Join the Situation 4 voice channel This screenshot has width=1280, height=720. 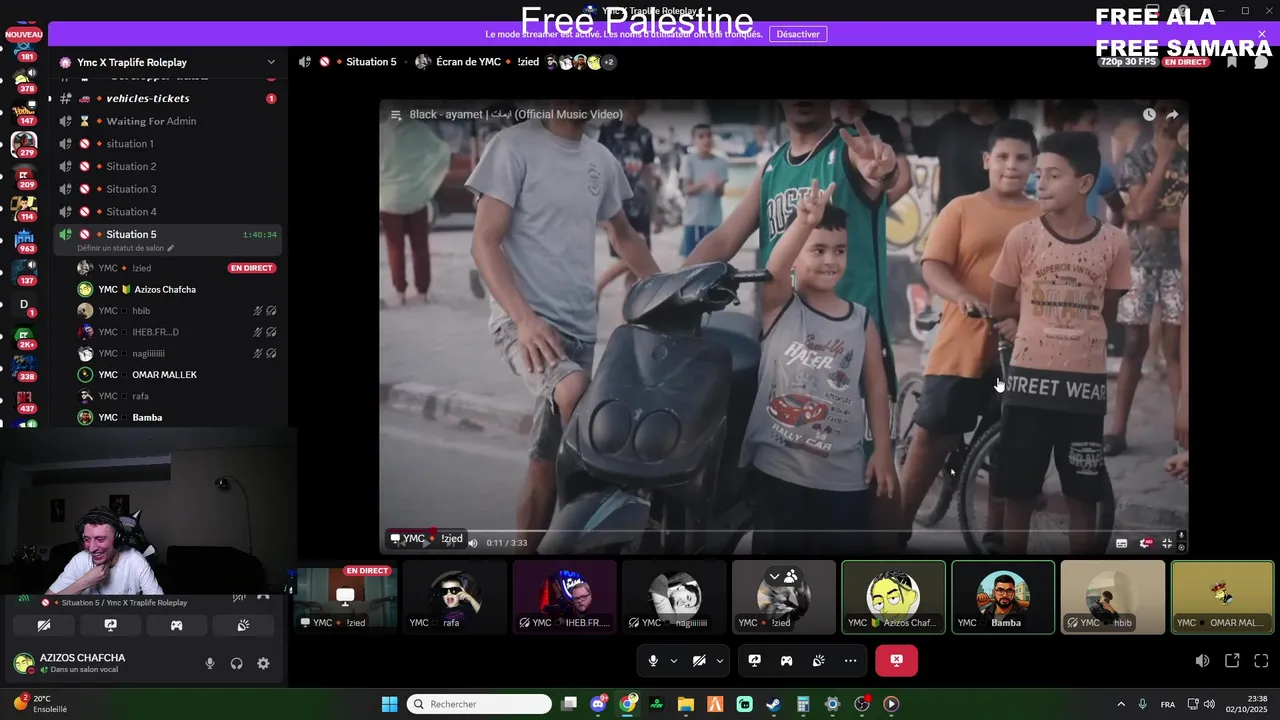[168, 212]
